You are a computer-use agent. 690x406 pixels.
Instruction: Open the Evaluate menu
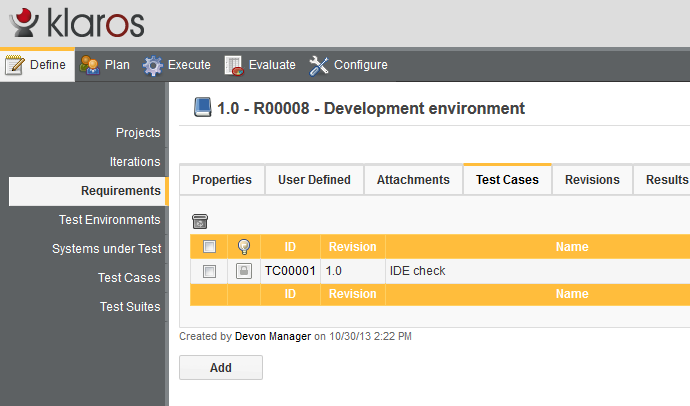coord(260,65)
